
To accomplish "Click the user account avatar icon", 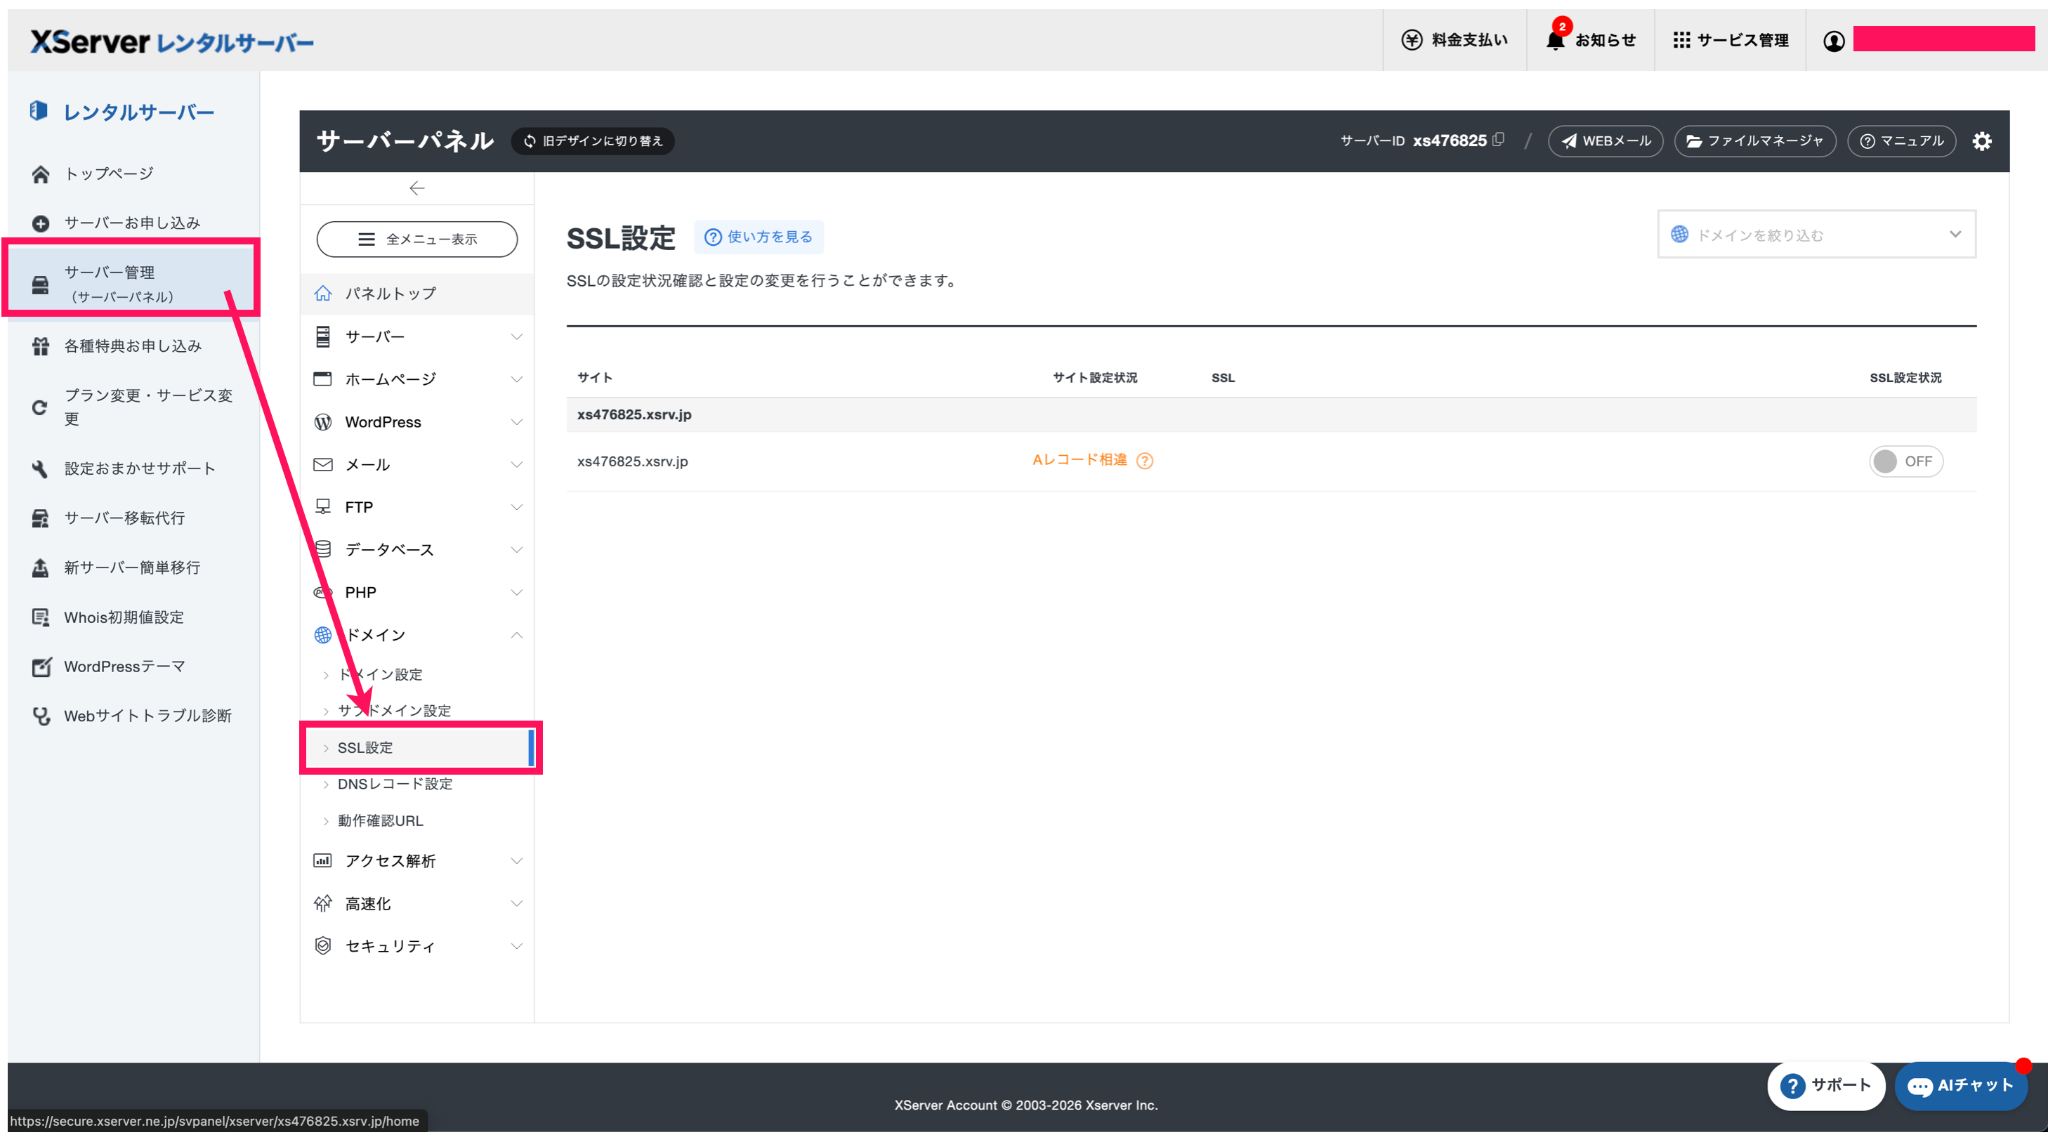I will click(x=1833, y=41).
